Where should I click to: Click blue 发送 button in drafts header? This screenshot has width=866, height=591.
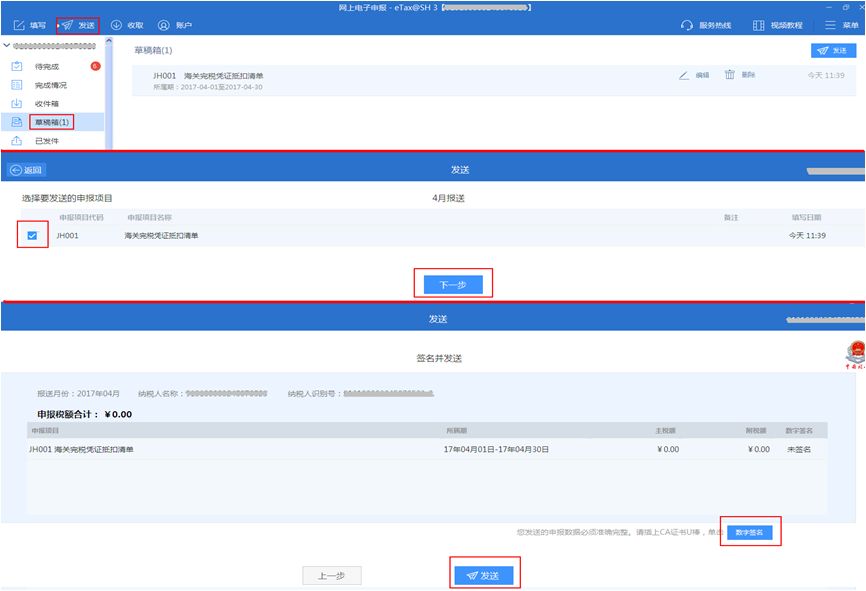(x=832, y=50)
